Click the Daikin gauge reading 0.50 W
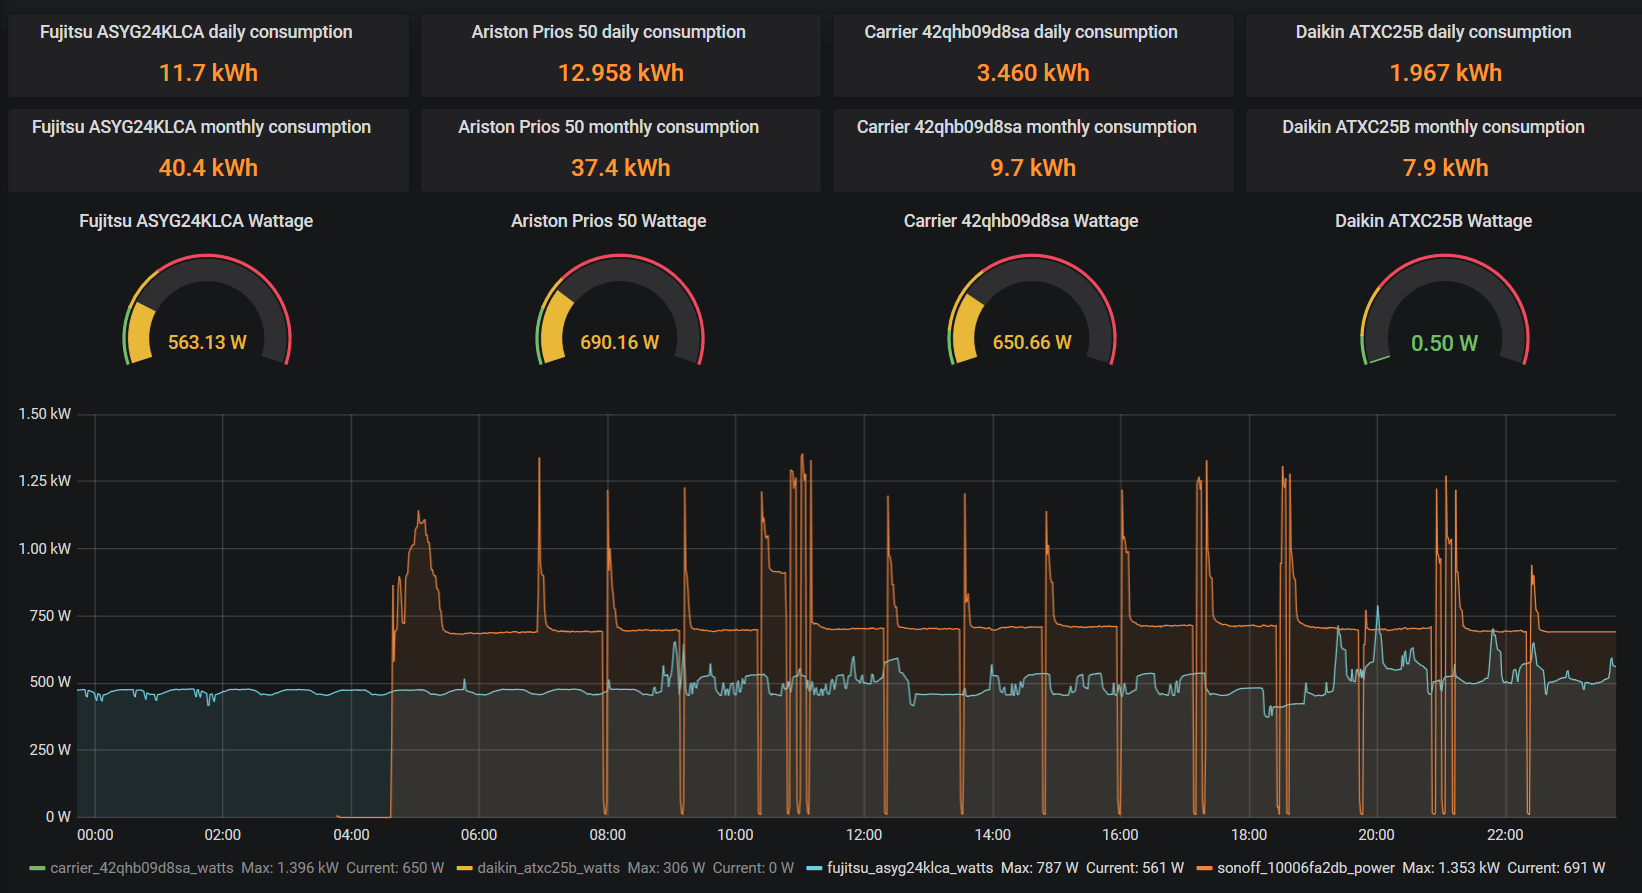The height and width of the screenshot is (893, 1642). [1444, 343]
